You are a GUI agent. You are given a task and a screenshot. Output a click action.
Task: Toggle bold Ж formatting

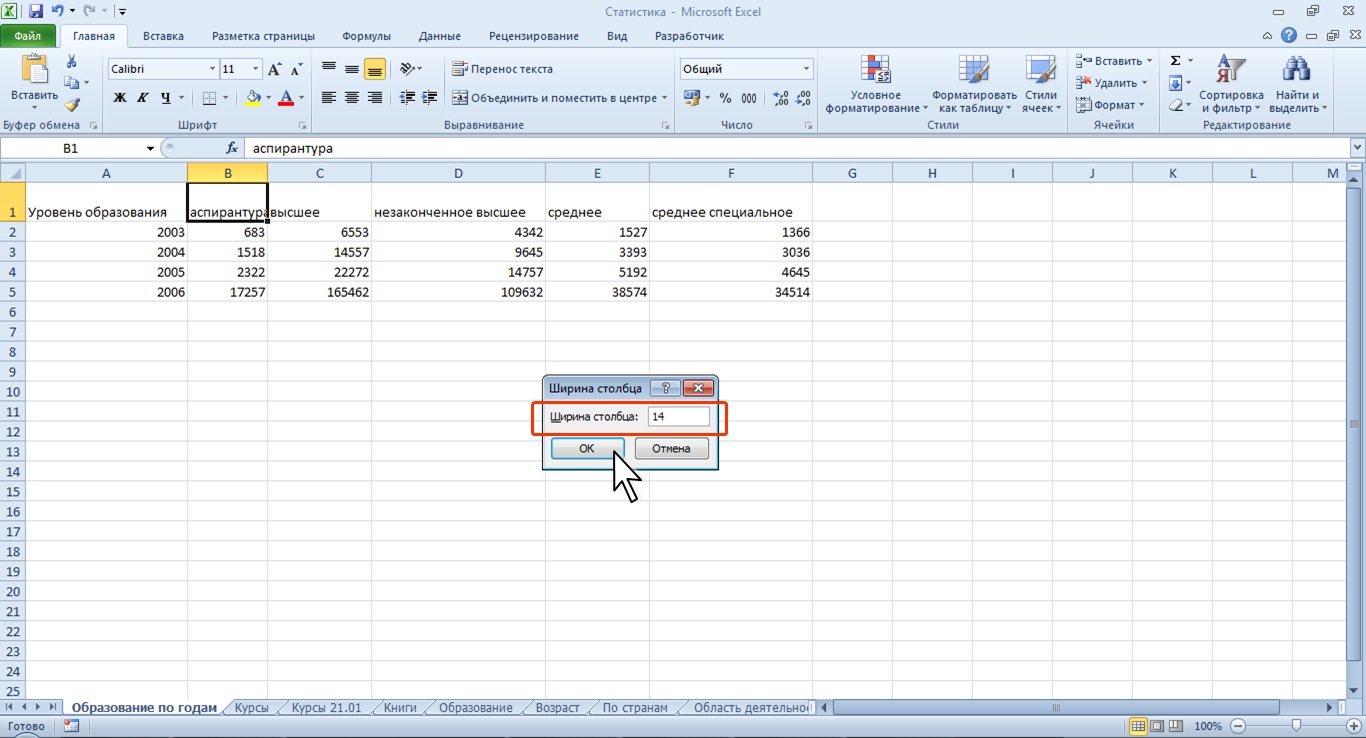coord(120,98)
